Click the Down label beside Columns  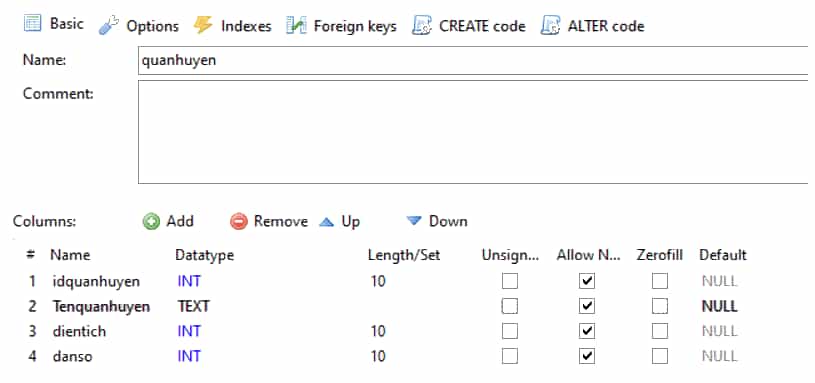(448, 221)
